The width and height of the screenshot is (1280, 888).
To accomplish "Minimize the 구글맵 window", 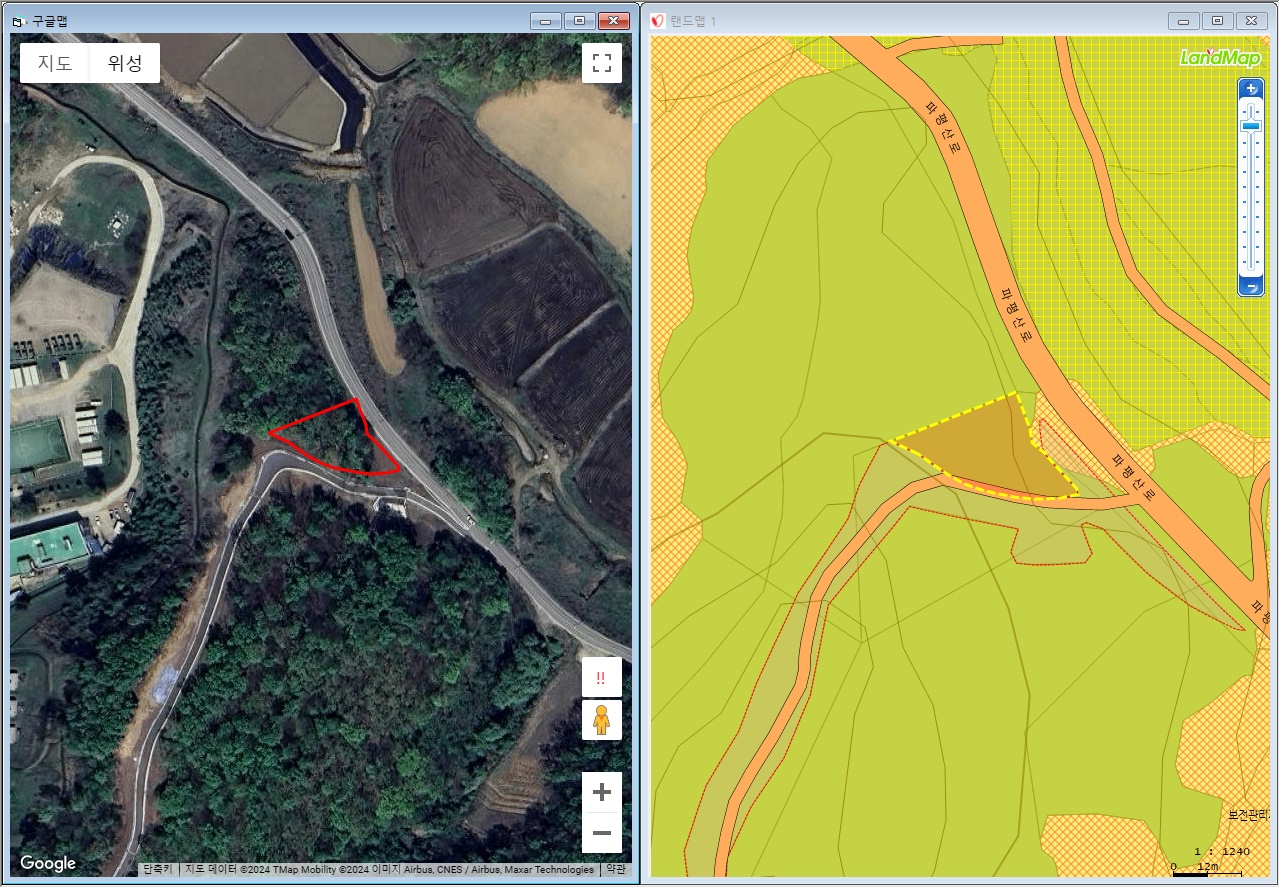I will pyautogui.click(x=546, y=21).
